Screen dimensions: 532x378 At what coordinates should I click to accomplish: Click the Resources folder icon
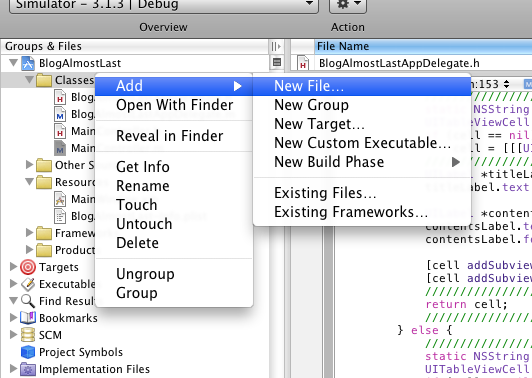pyautogui.click(x=44, y=183)
